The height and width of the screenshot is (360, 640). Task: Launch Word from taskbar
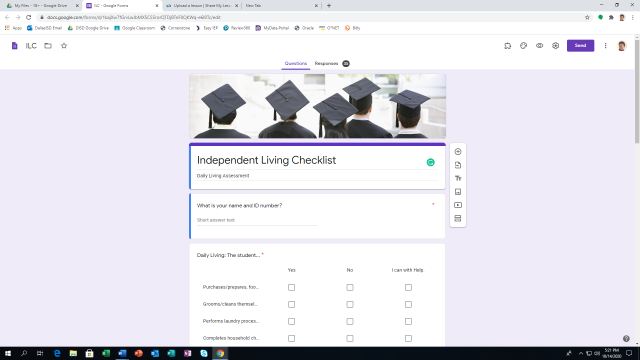pyautogui.click(x=122, y=353)
